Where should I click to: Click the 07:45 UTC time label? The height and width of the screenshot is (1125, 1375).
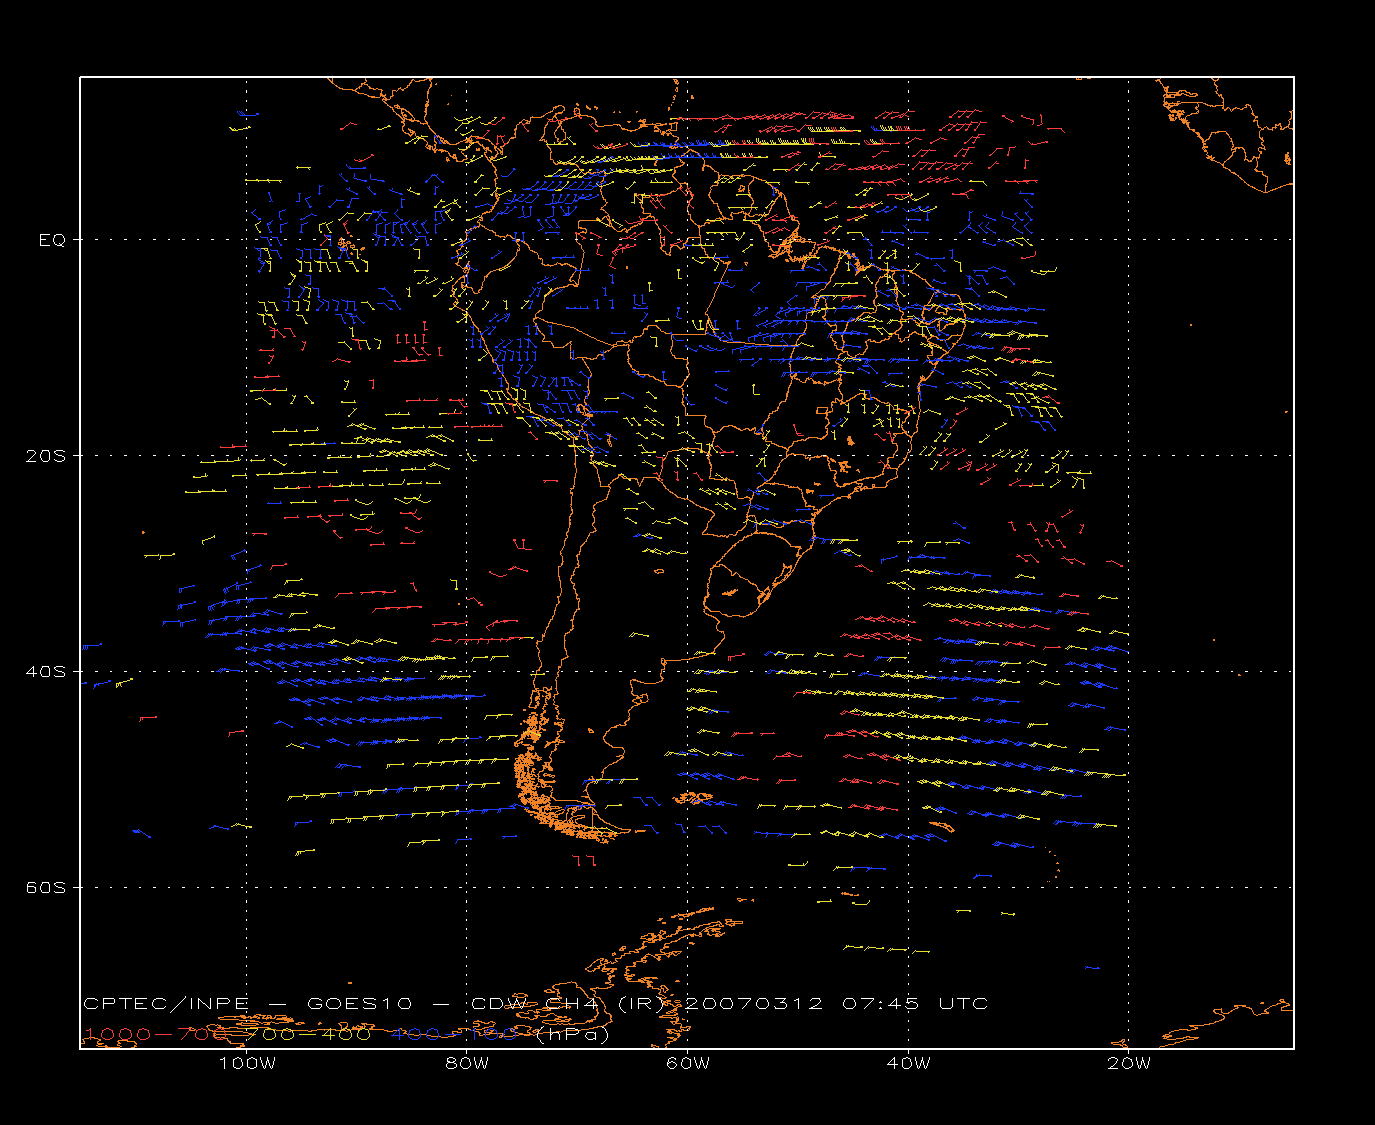pyautogui.click(x=916, y=1004)
